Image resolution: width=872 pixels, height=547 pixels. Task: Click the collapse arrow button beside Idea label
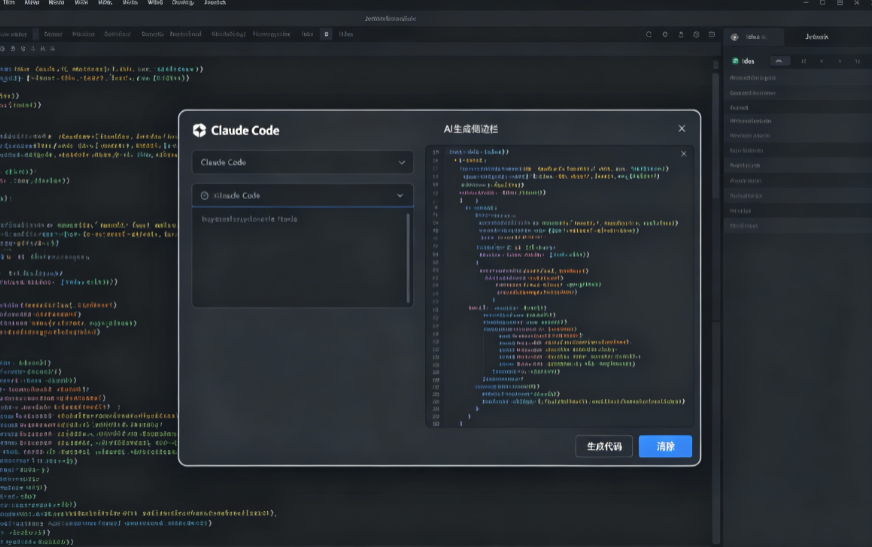[779, 61]
